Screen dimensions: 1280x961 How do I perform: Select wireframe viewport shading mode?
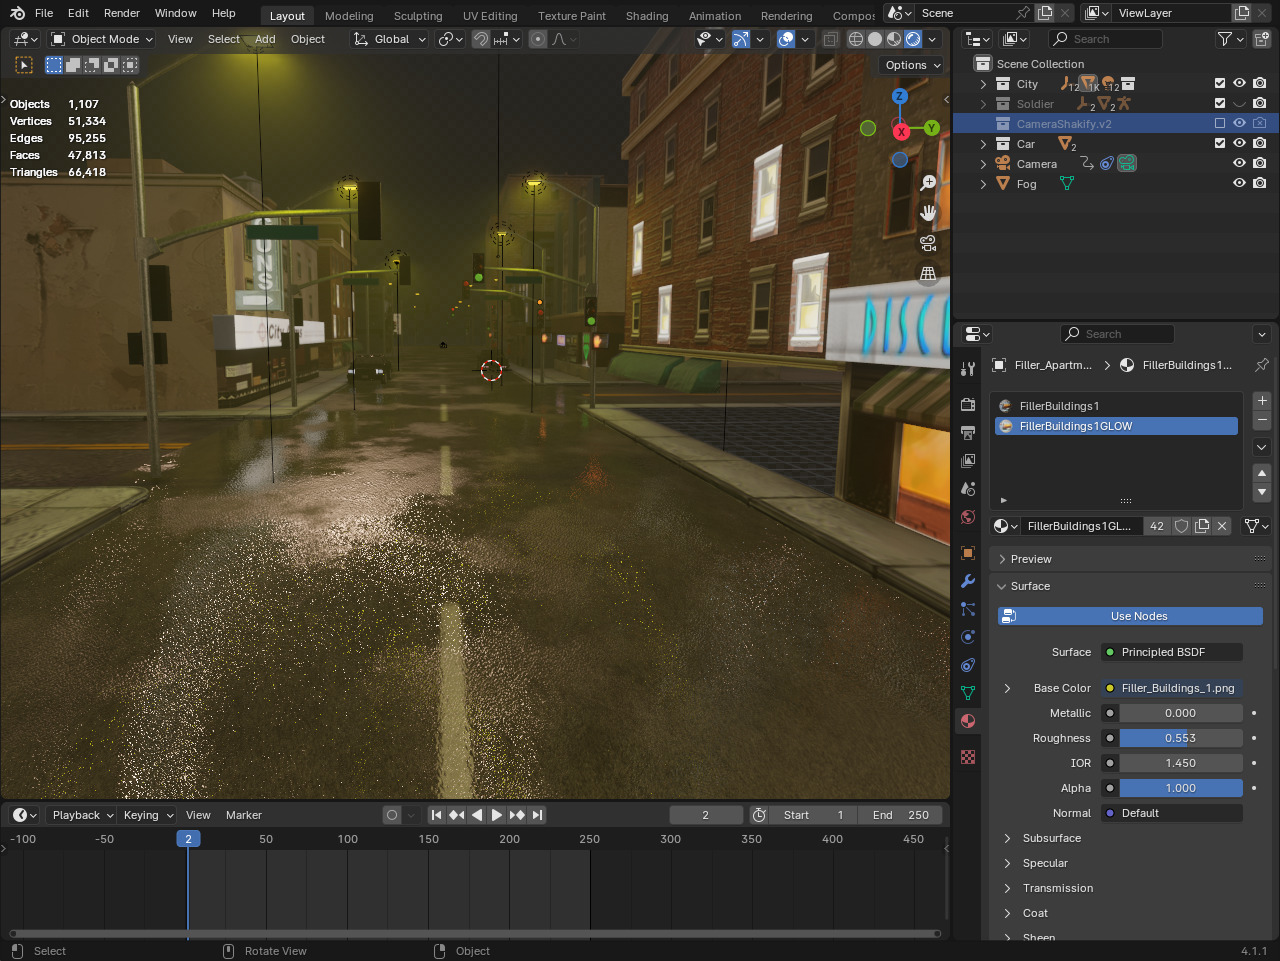(x=856, y=39)
